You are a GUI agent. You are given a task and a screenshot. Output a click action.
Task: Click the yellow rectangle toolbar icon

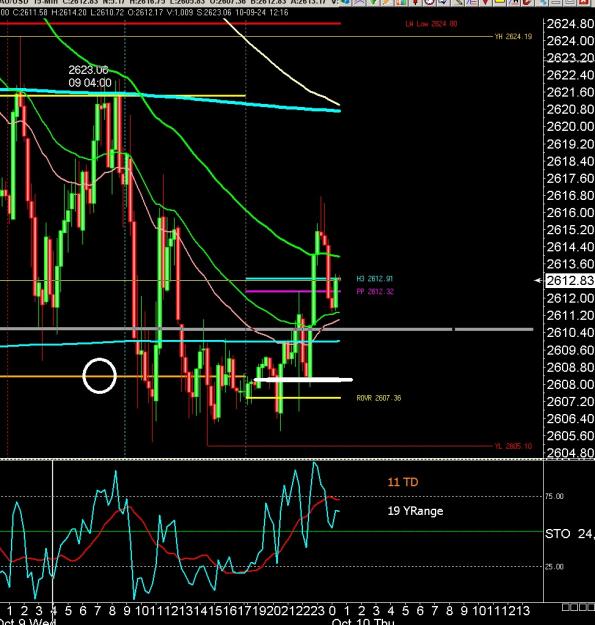click(500, 2)
